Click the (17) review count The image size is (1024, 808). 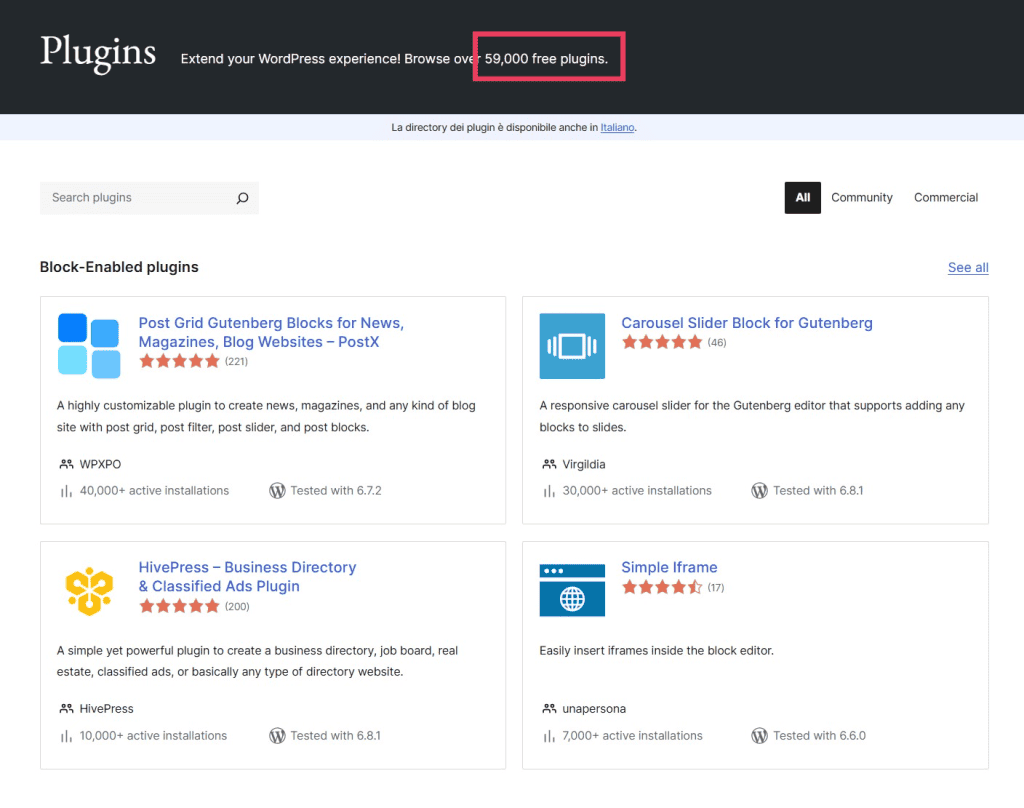point(716,587)
